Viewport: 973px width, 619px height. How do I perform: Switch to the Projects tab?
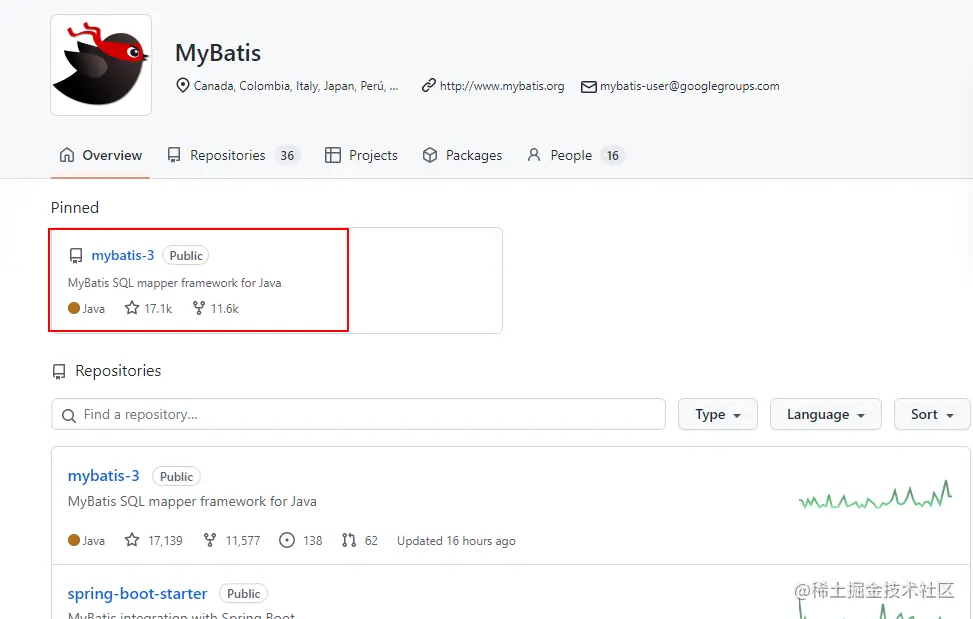(361, 155)
